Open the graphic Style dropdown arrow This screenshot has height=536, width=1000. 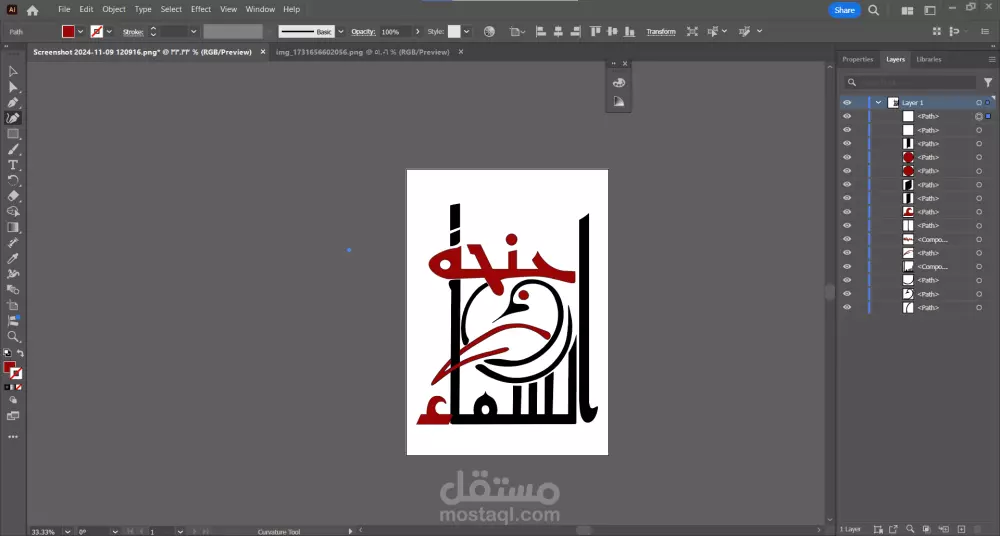(x=467, y=31)
